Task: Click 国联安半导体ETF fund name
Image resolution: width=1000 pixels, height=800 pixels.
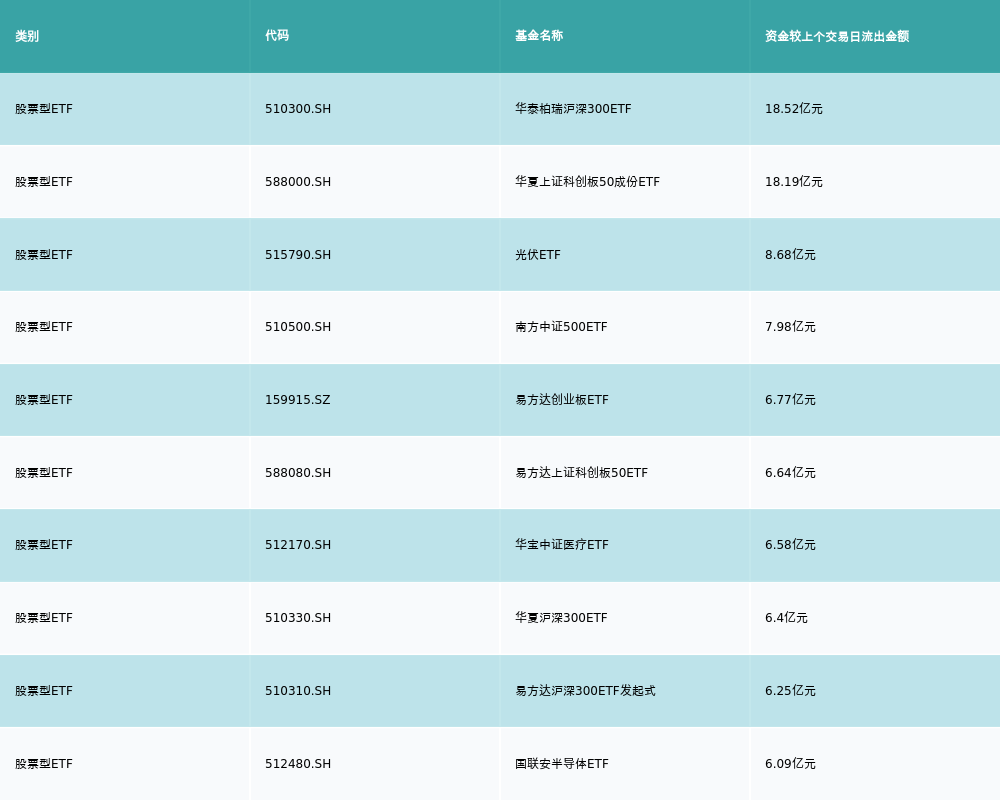Action: 562,764
